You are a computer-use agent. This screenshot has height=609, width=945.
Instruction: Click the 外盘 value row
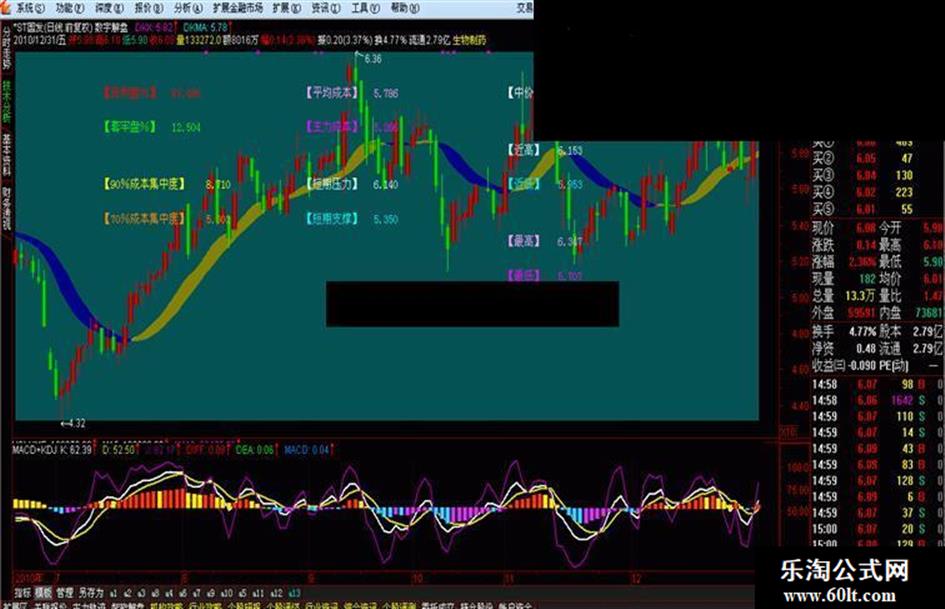coord(844,312)
